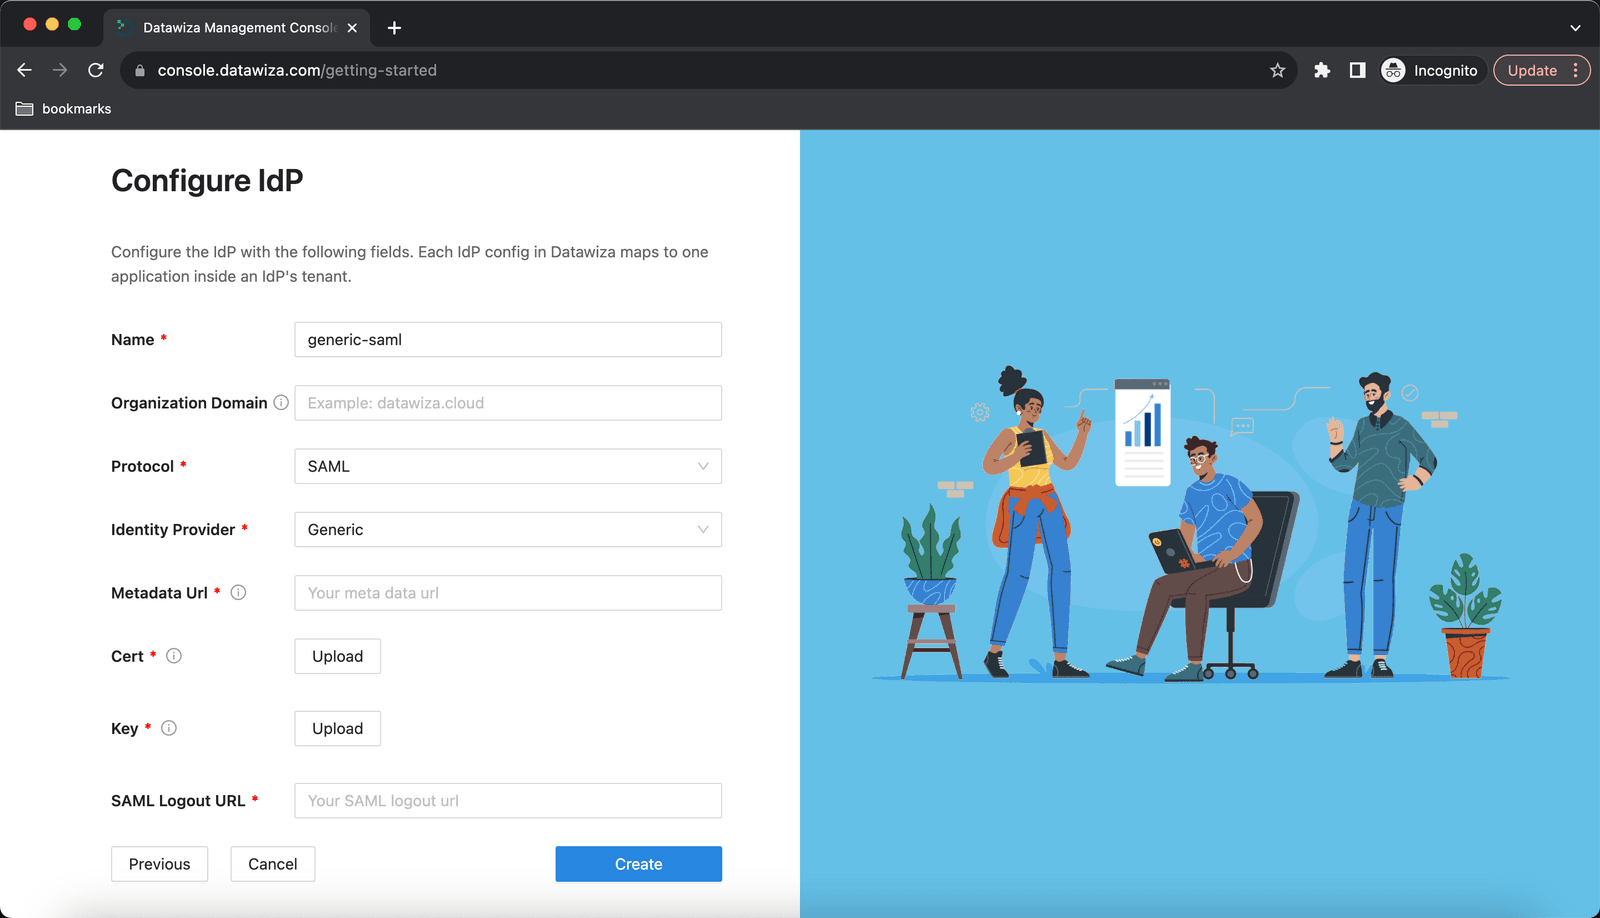Click the SAML Logout URL field
1600x918 pixels.
coord(508,801)
